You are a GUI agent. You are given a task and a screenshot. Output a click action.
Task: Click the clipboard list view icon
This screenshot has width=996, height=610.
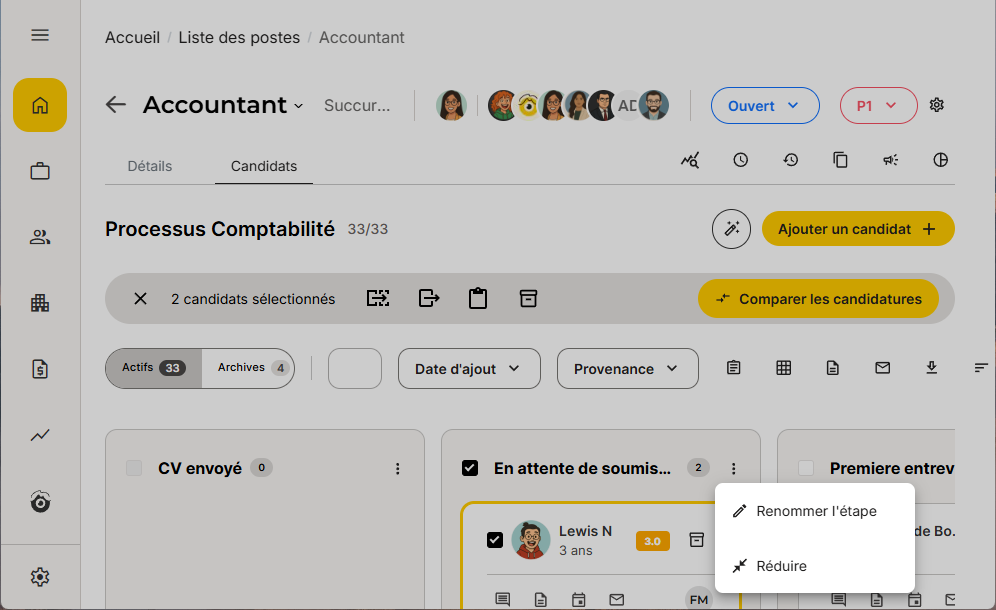(x=734, y=368)
